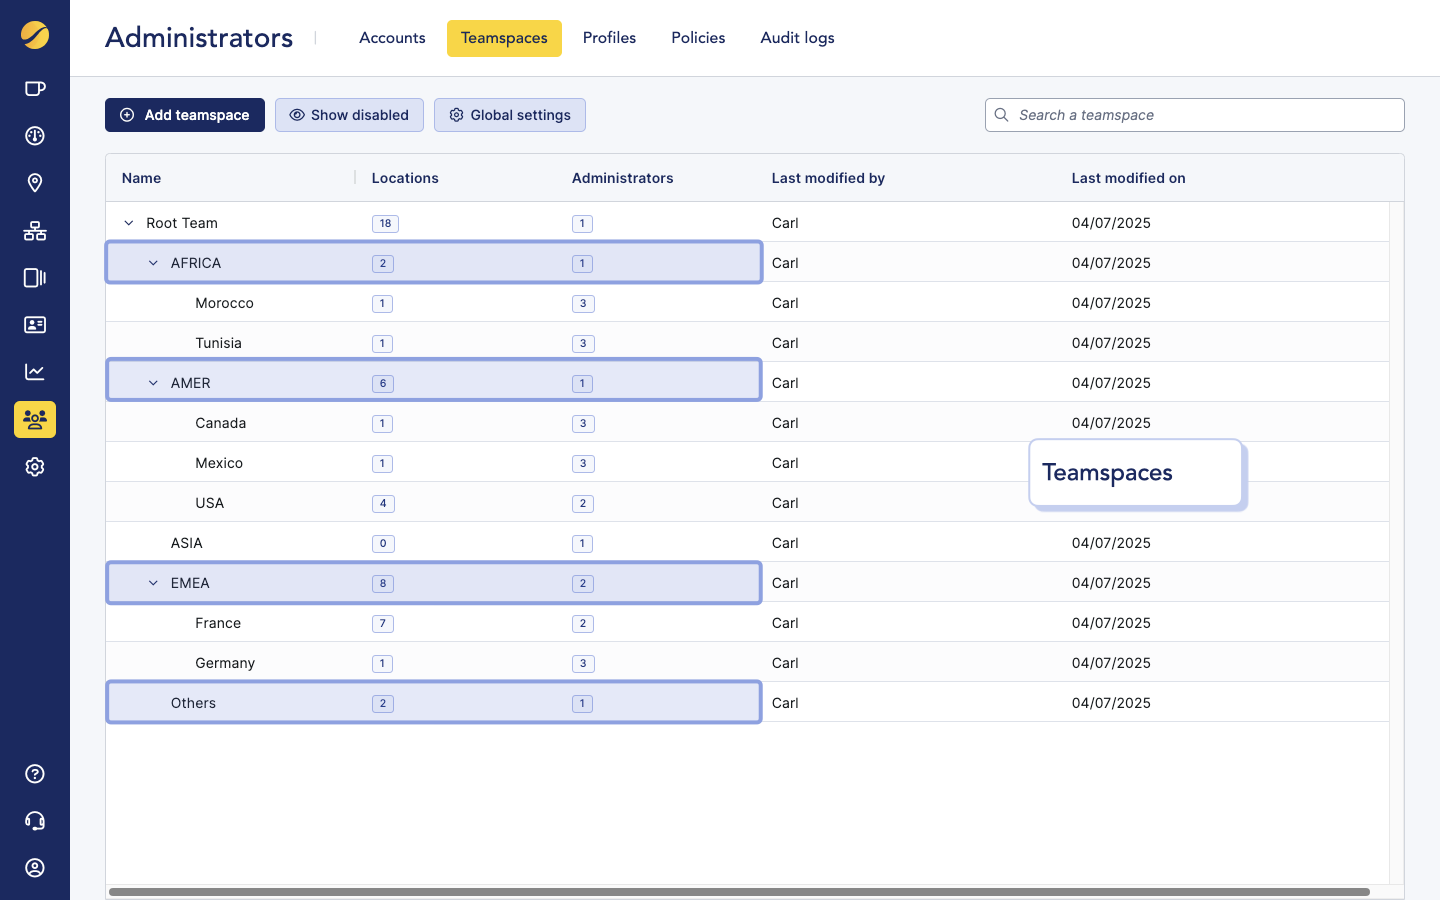This screenshot has height=900, width=1440.
Task: Click the Add teamspace button
Action: point(184,115)
